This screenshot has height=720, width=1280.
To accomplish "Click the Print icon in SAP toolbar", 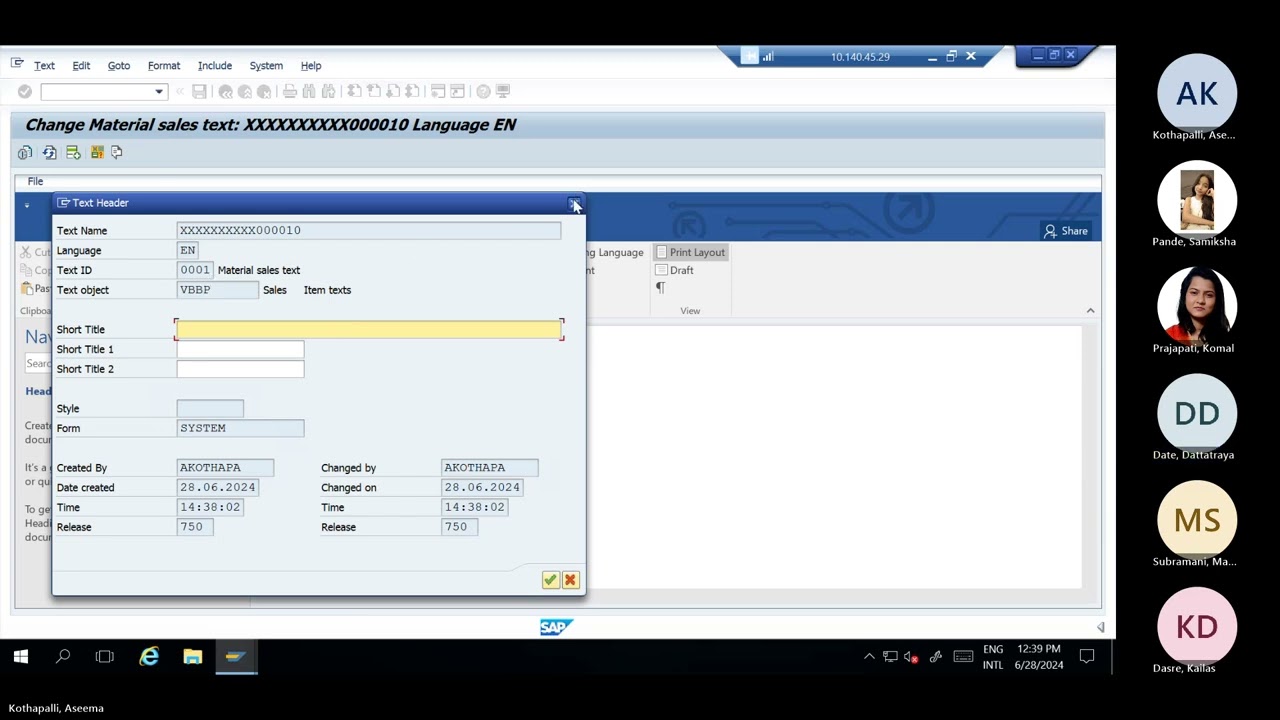I will (x=289, y=91).
